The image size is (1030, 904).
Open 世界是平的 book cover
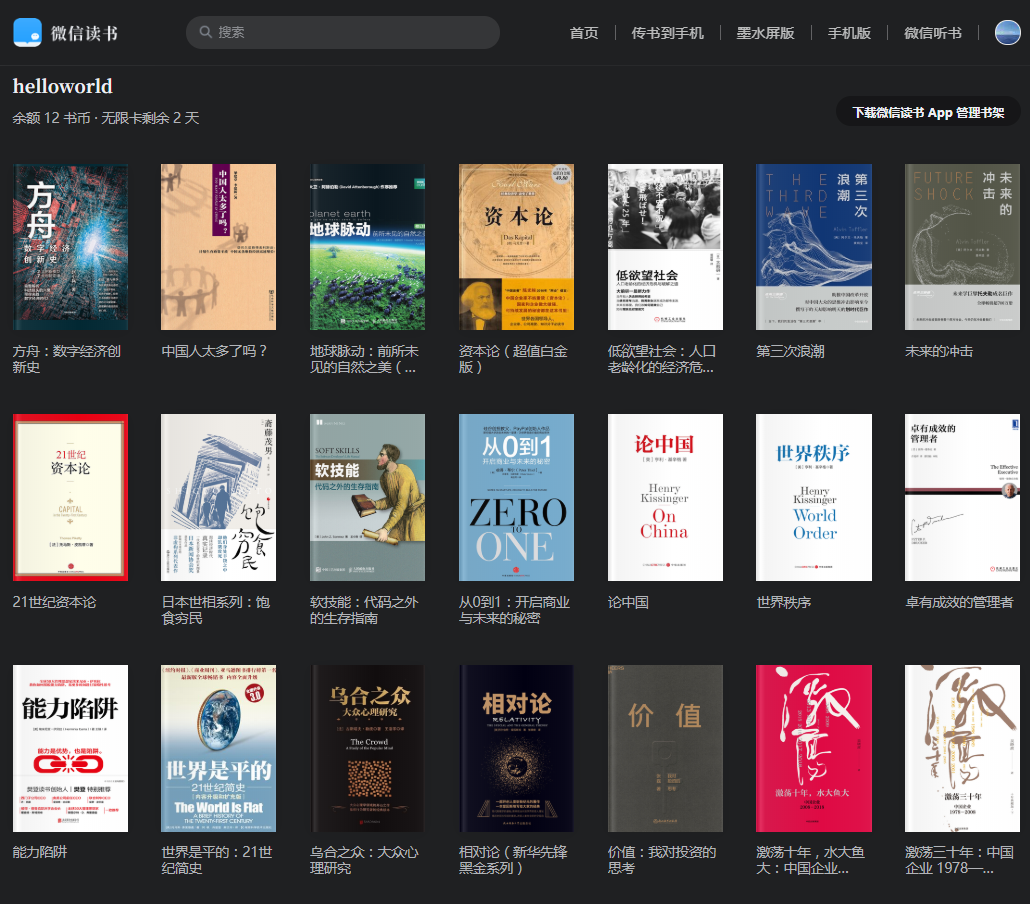[x=218, y=748]
